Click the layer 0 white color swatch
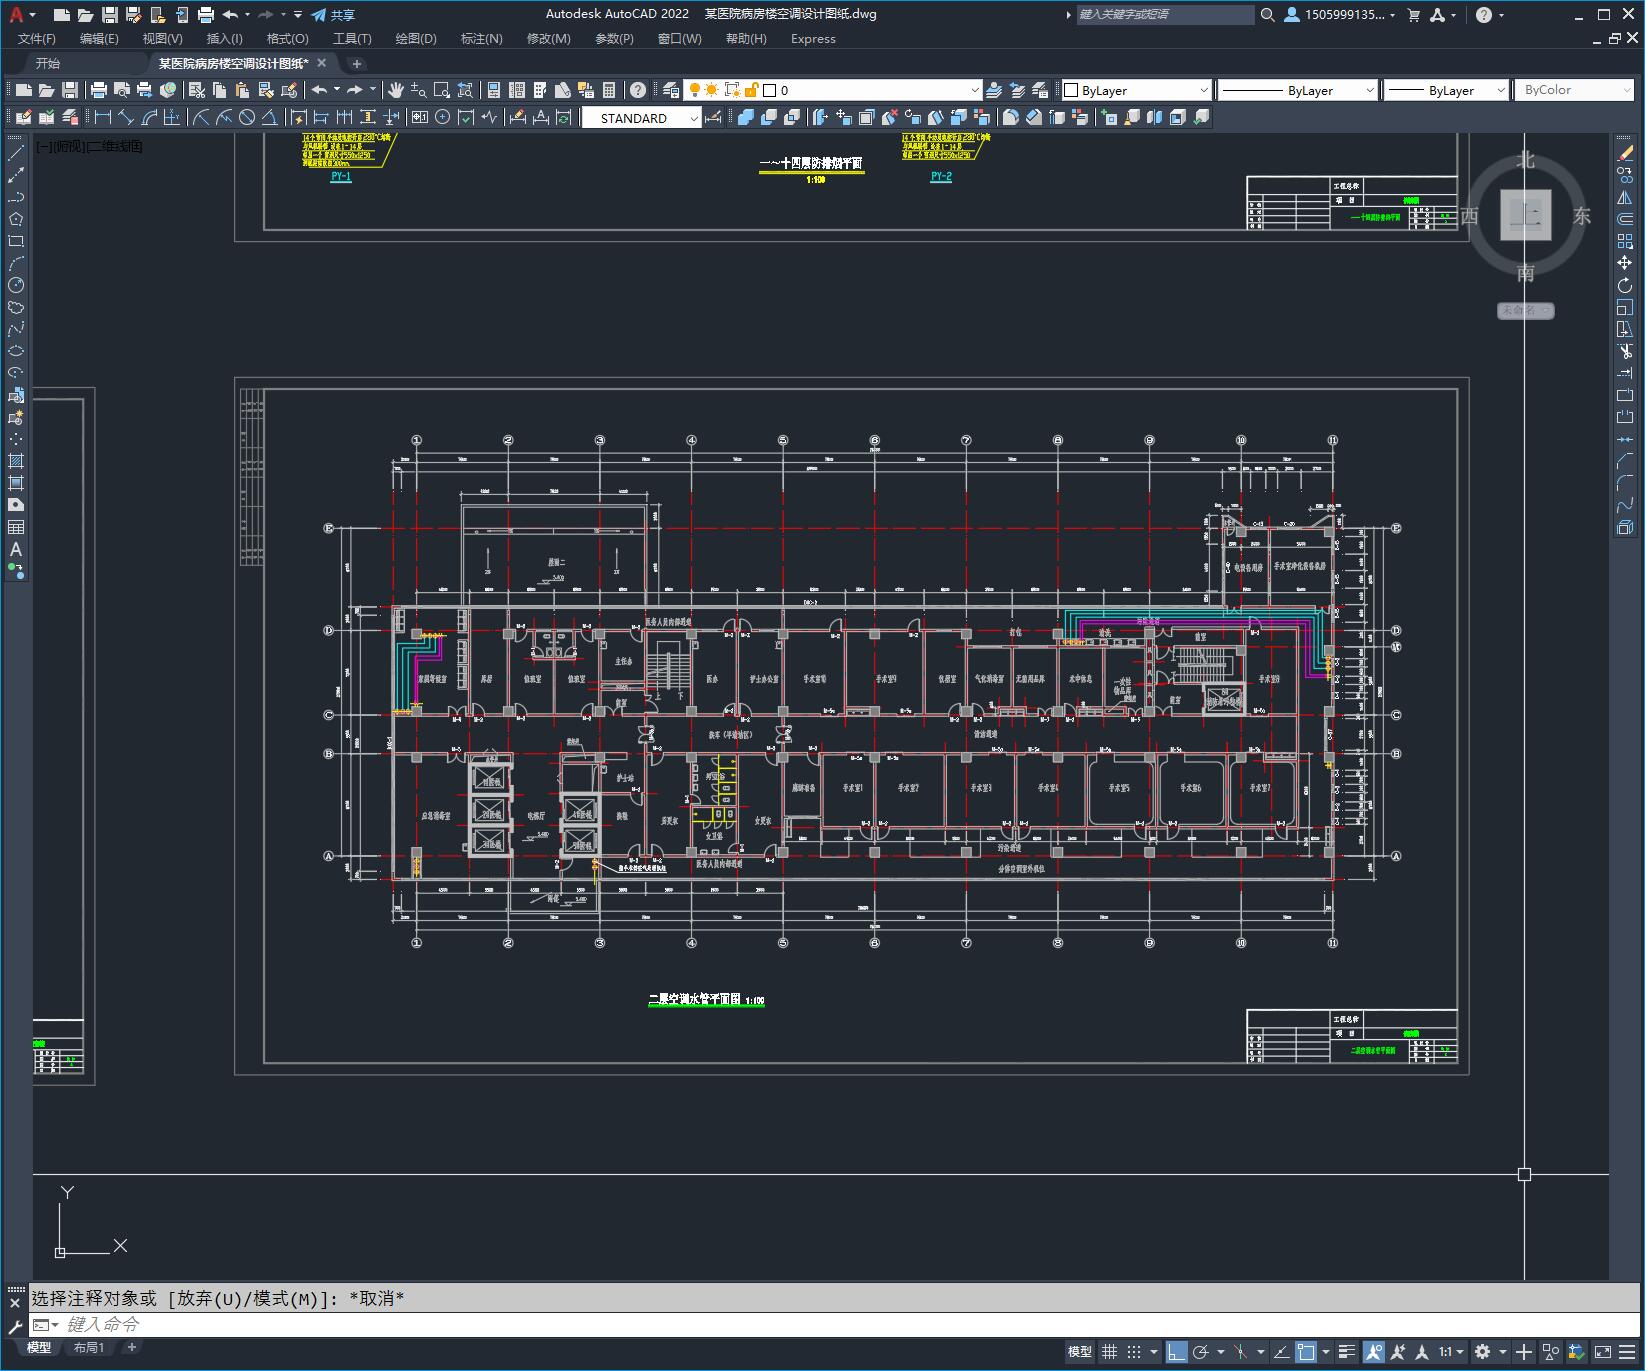1645x1371 pixels. tap(769, 90)
